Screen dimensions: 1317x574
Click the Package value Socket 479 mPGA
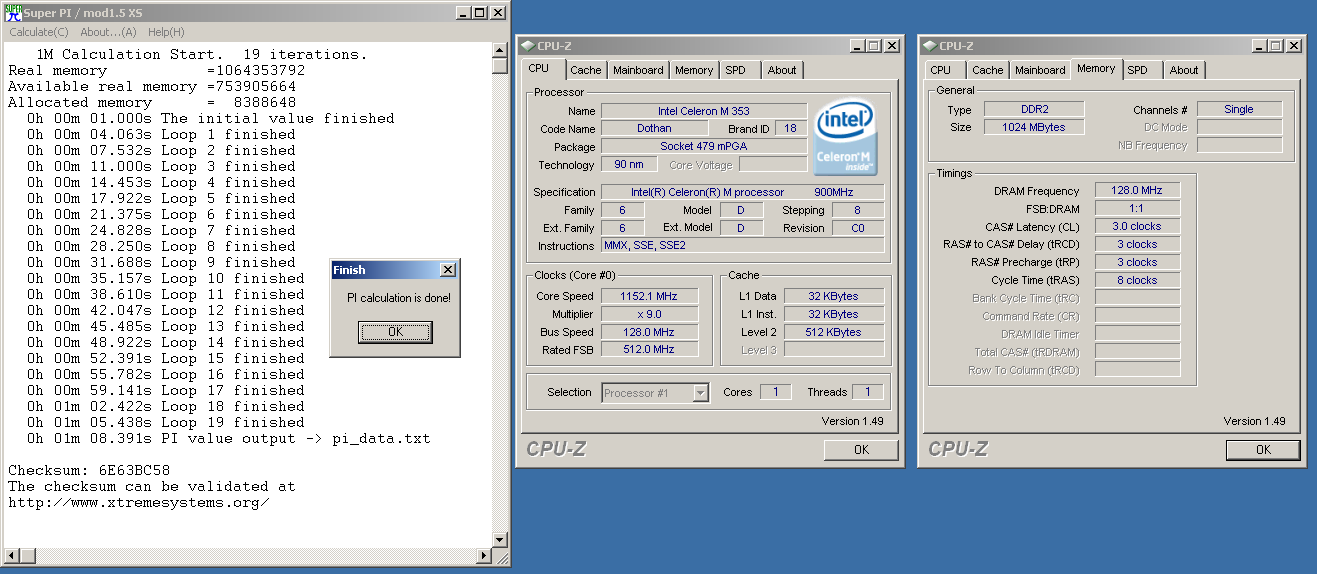704,147
